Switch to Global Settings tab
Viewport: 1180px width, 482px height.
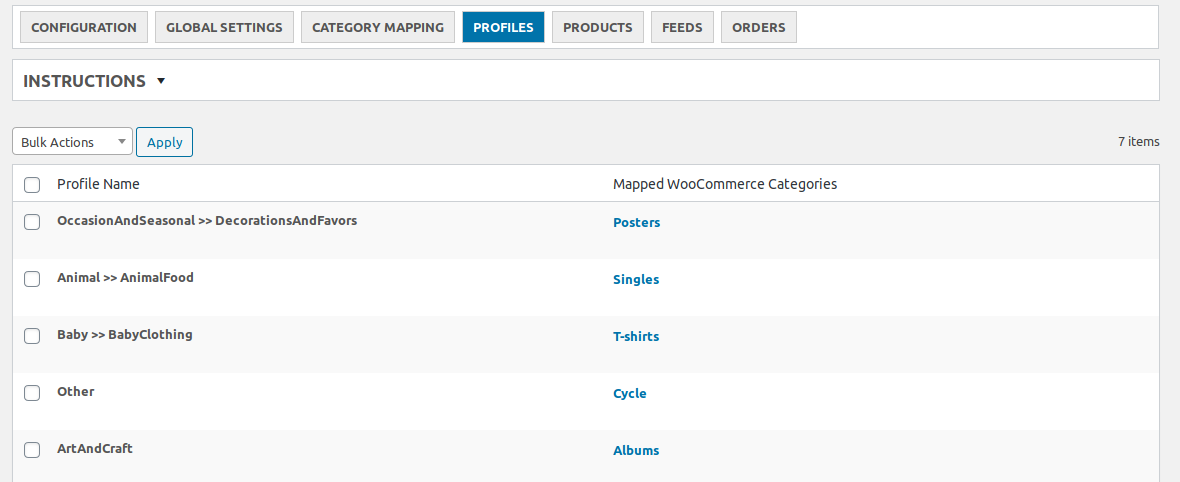(x=224, y=27)
